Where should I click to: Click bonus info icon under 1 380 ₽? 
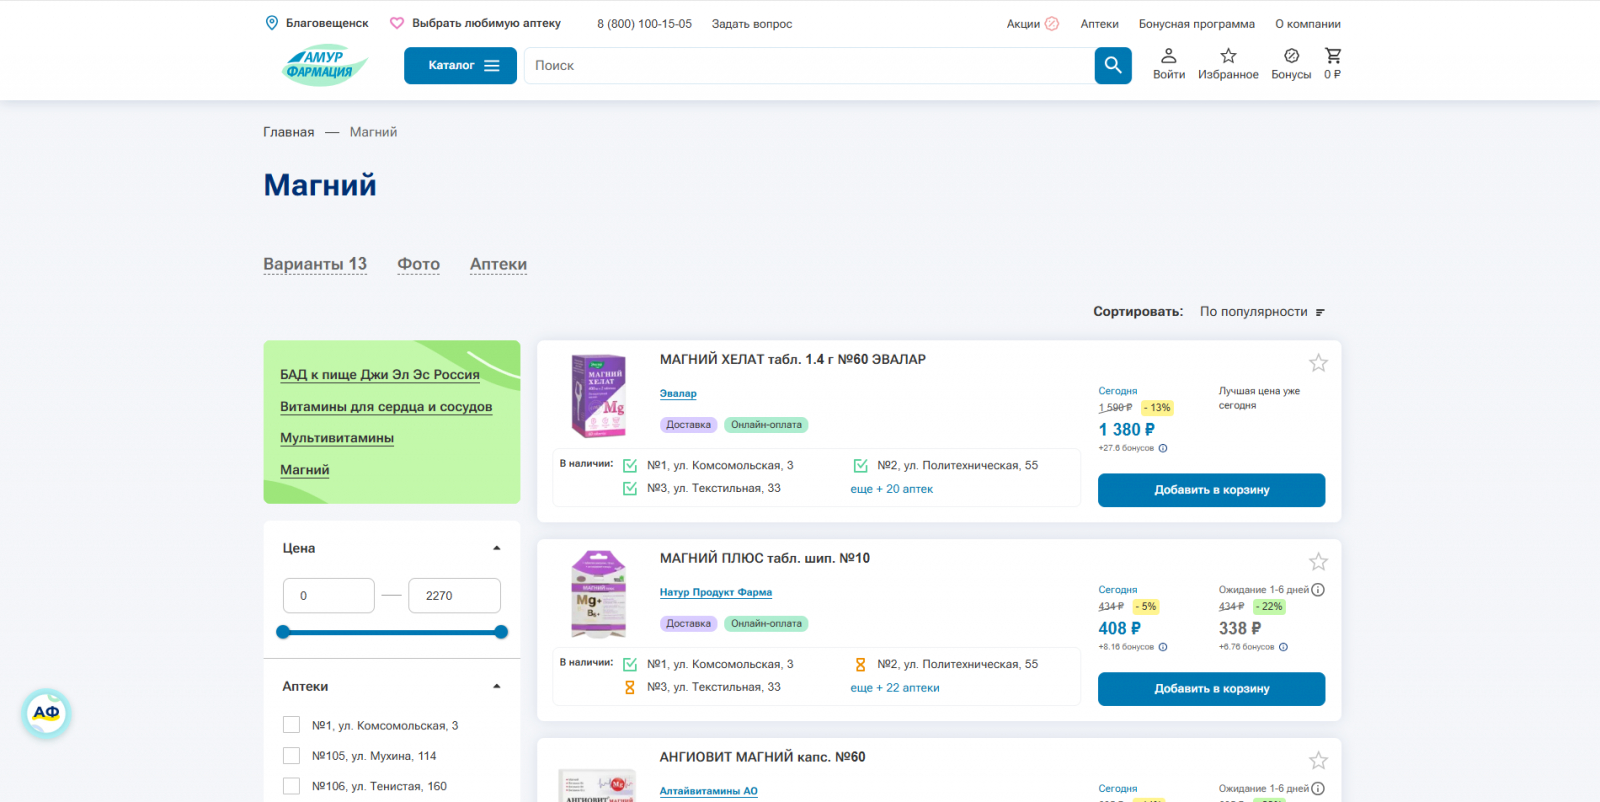coord(1163,448)
